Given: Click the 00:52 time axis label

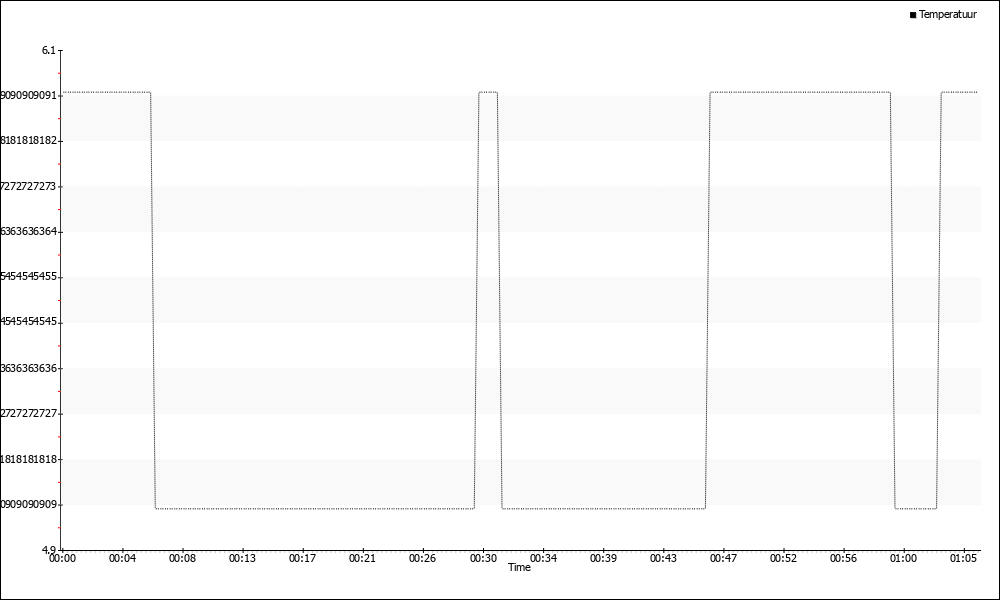Looking at the screenshot, I should [x=783, y=559].
